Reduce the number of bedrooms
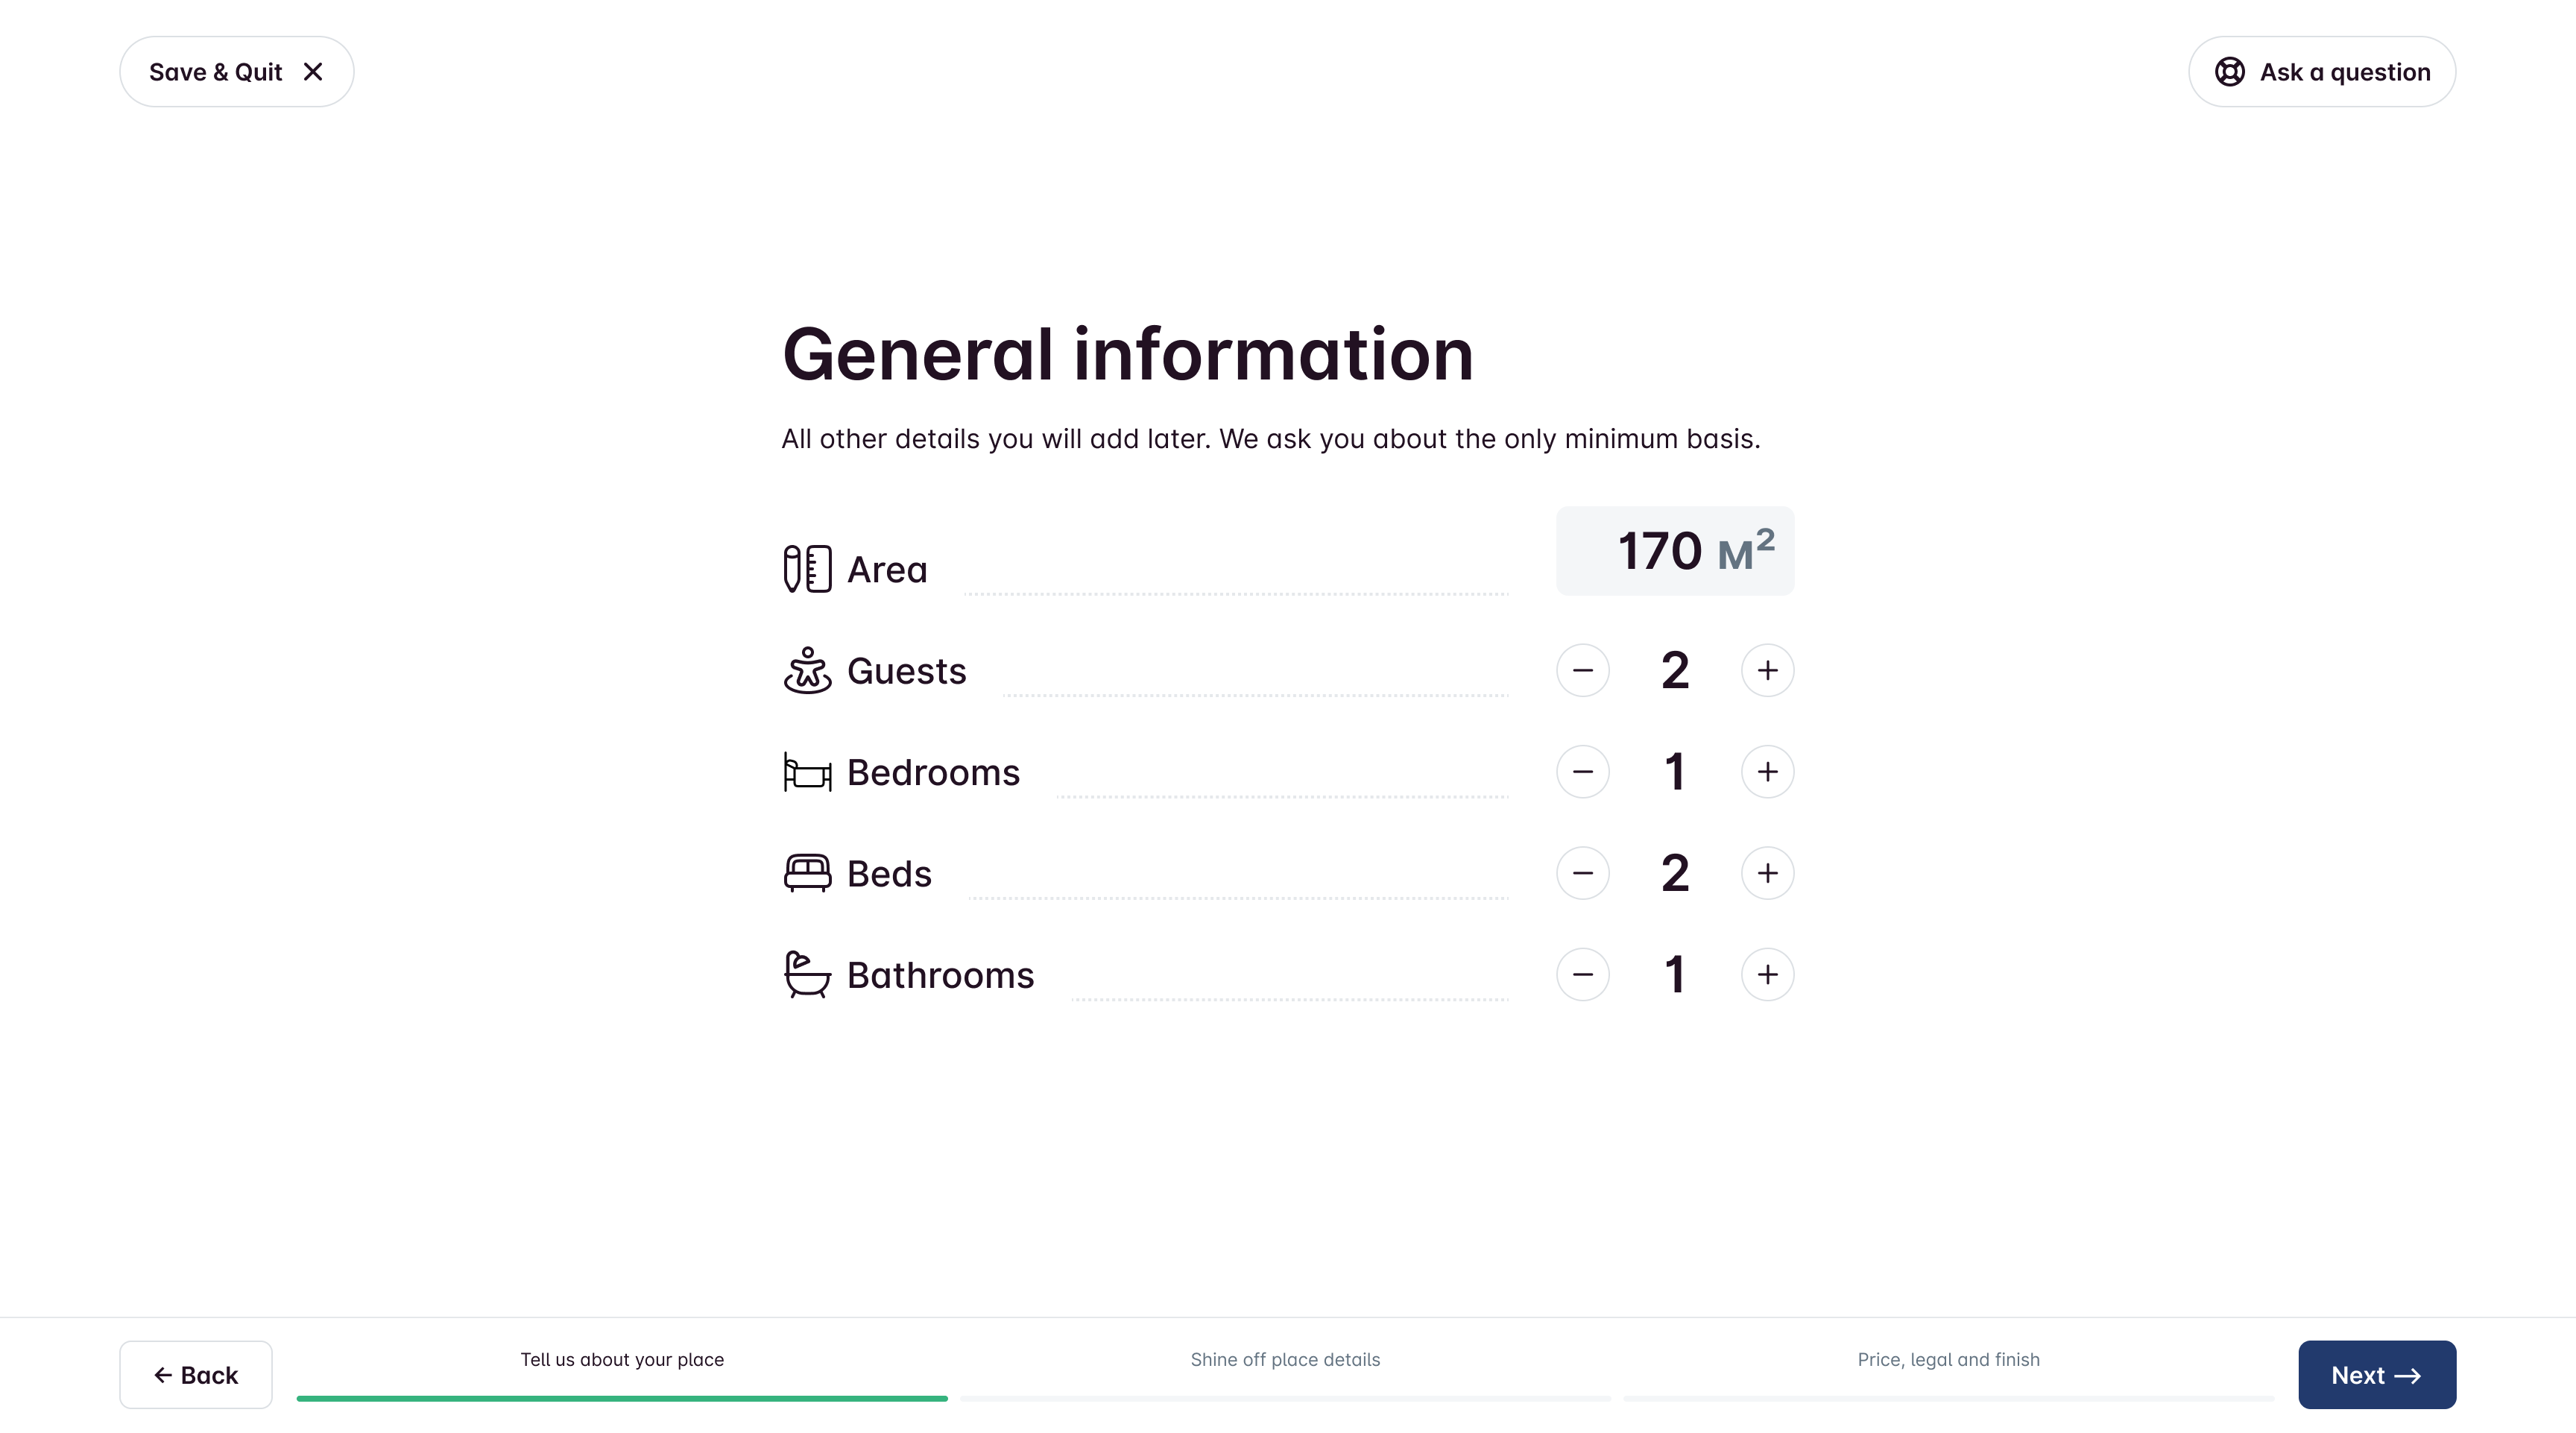The height and width of the screenshot is (1433, 2576). tap(1582, 772)
